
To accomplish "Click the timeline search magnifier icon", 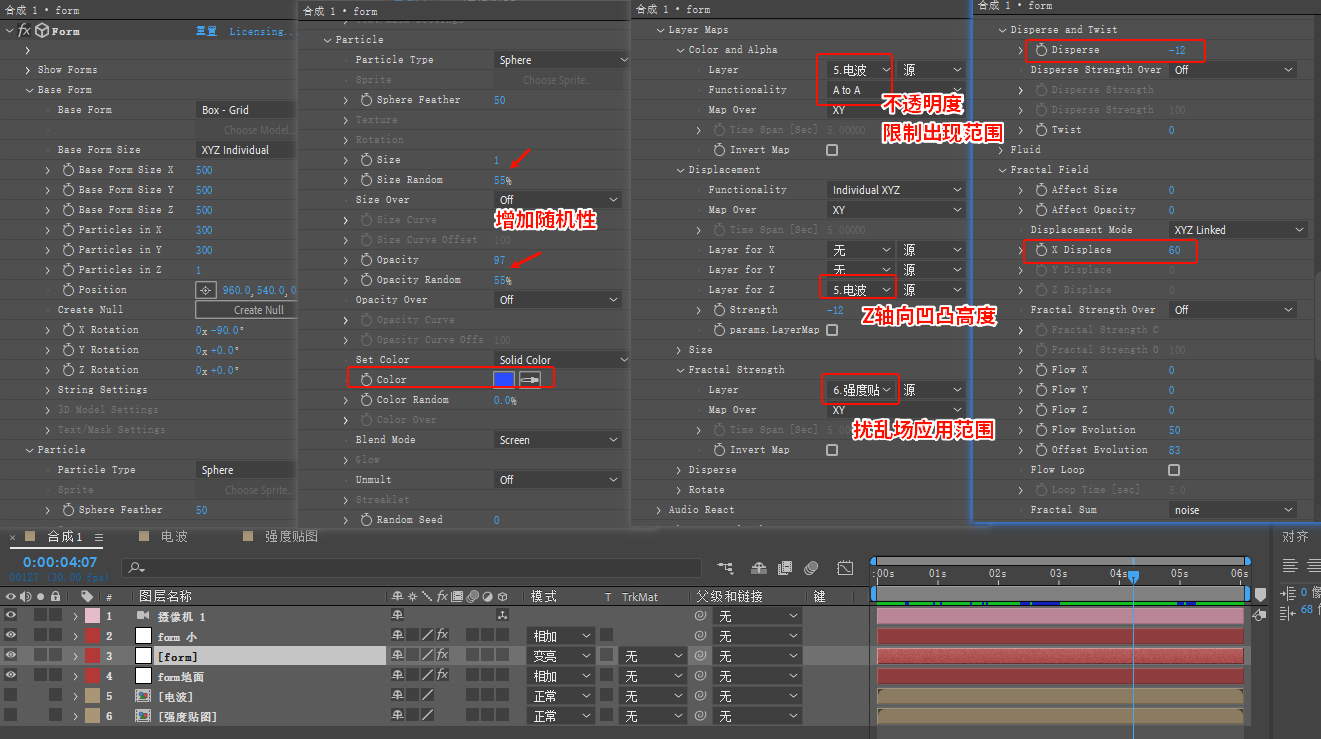I will tap(135, 568).
